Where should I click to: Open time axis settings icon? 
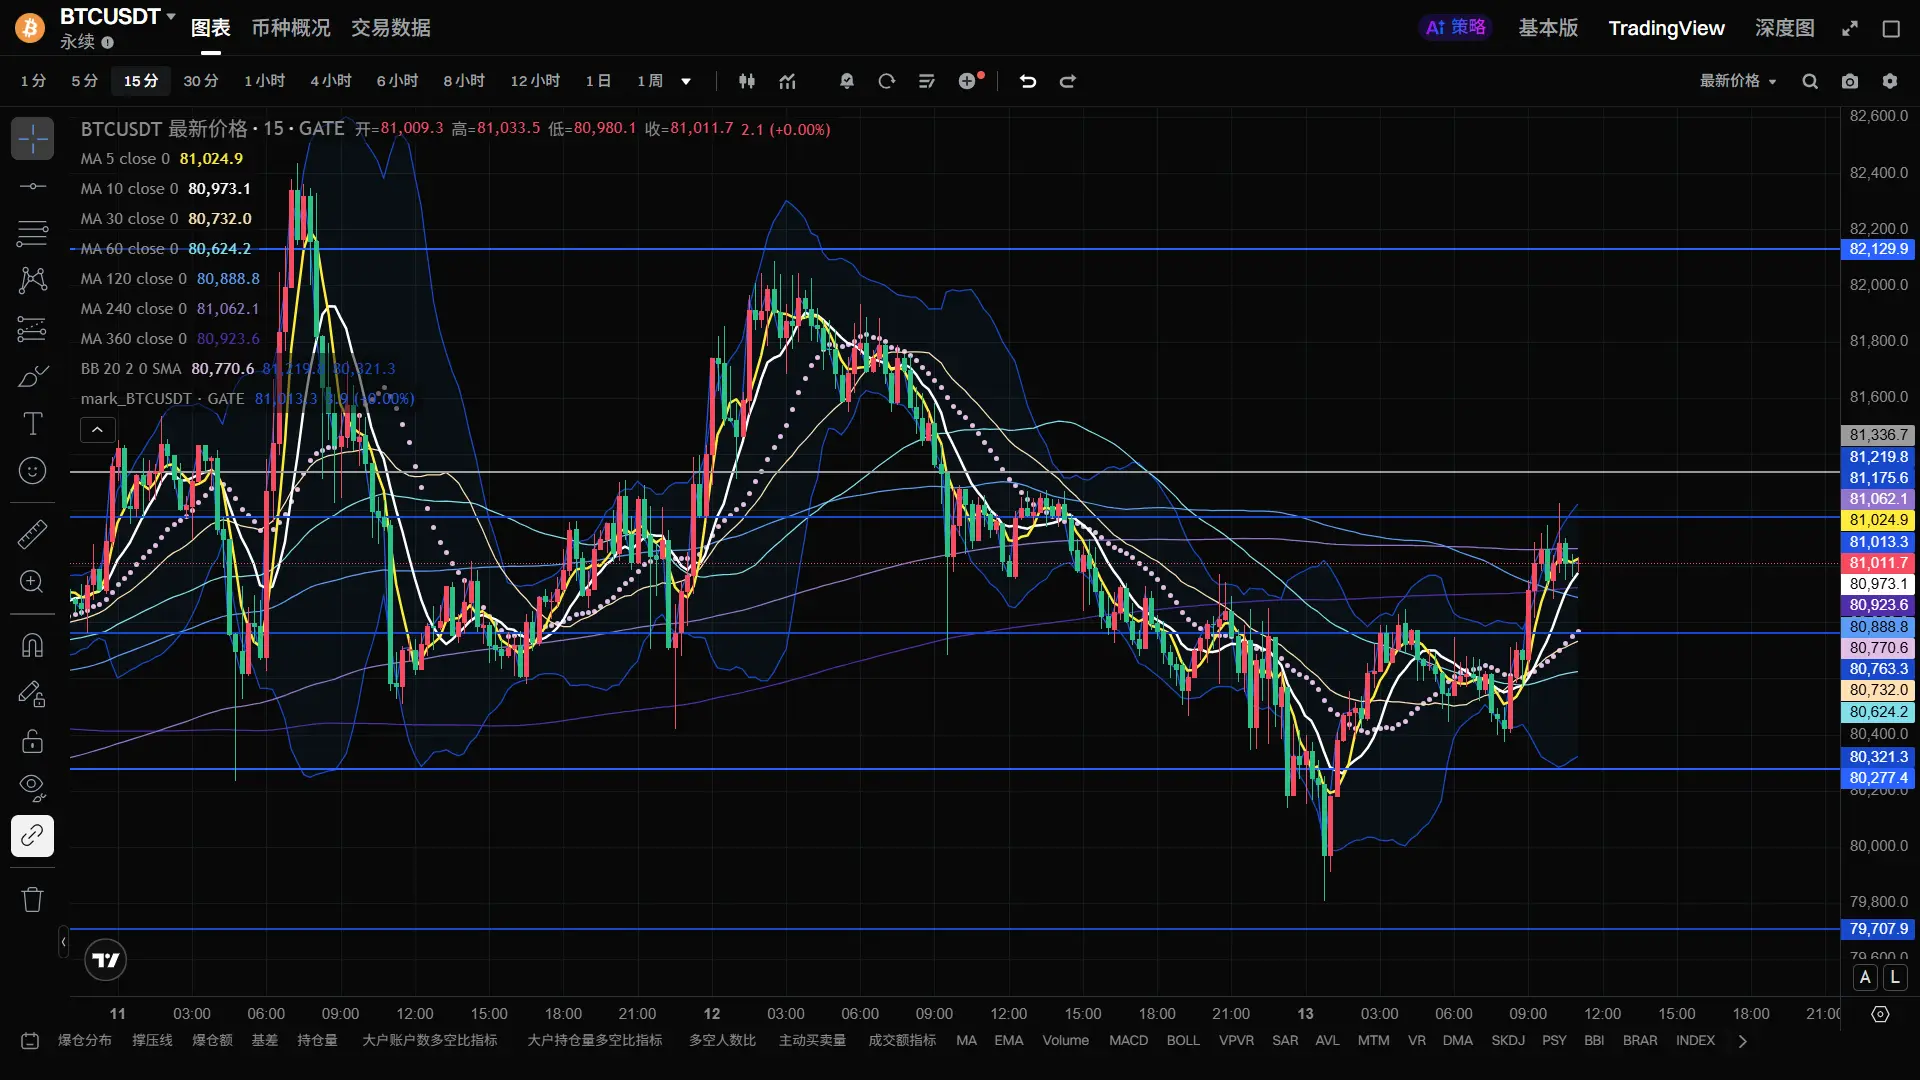tap(1880, 1014)
